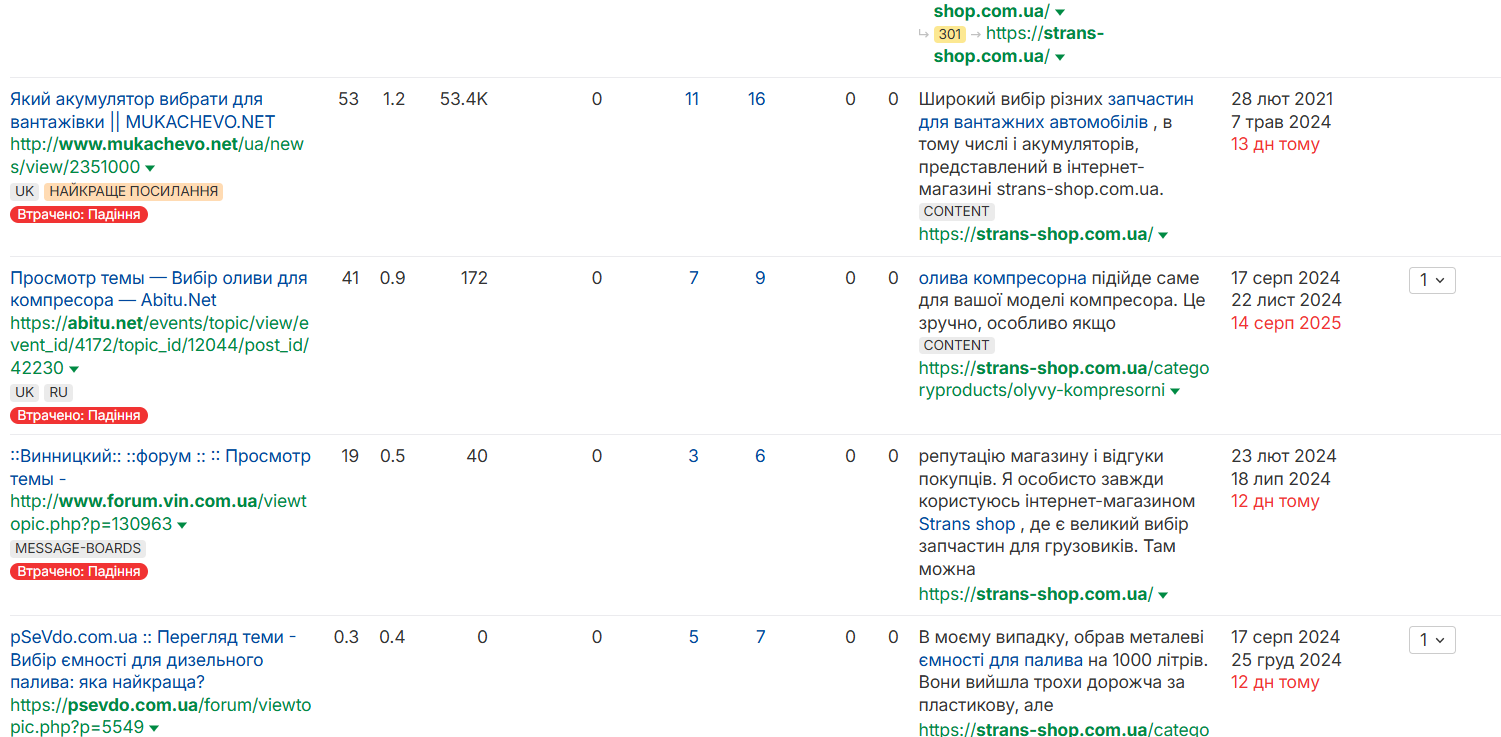1501x737 pixels.
Task: Open strans-shop.com.ua target URL in mukachevo row
Action: coord(1036,234)
